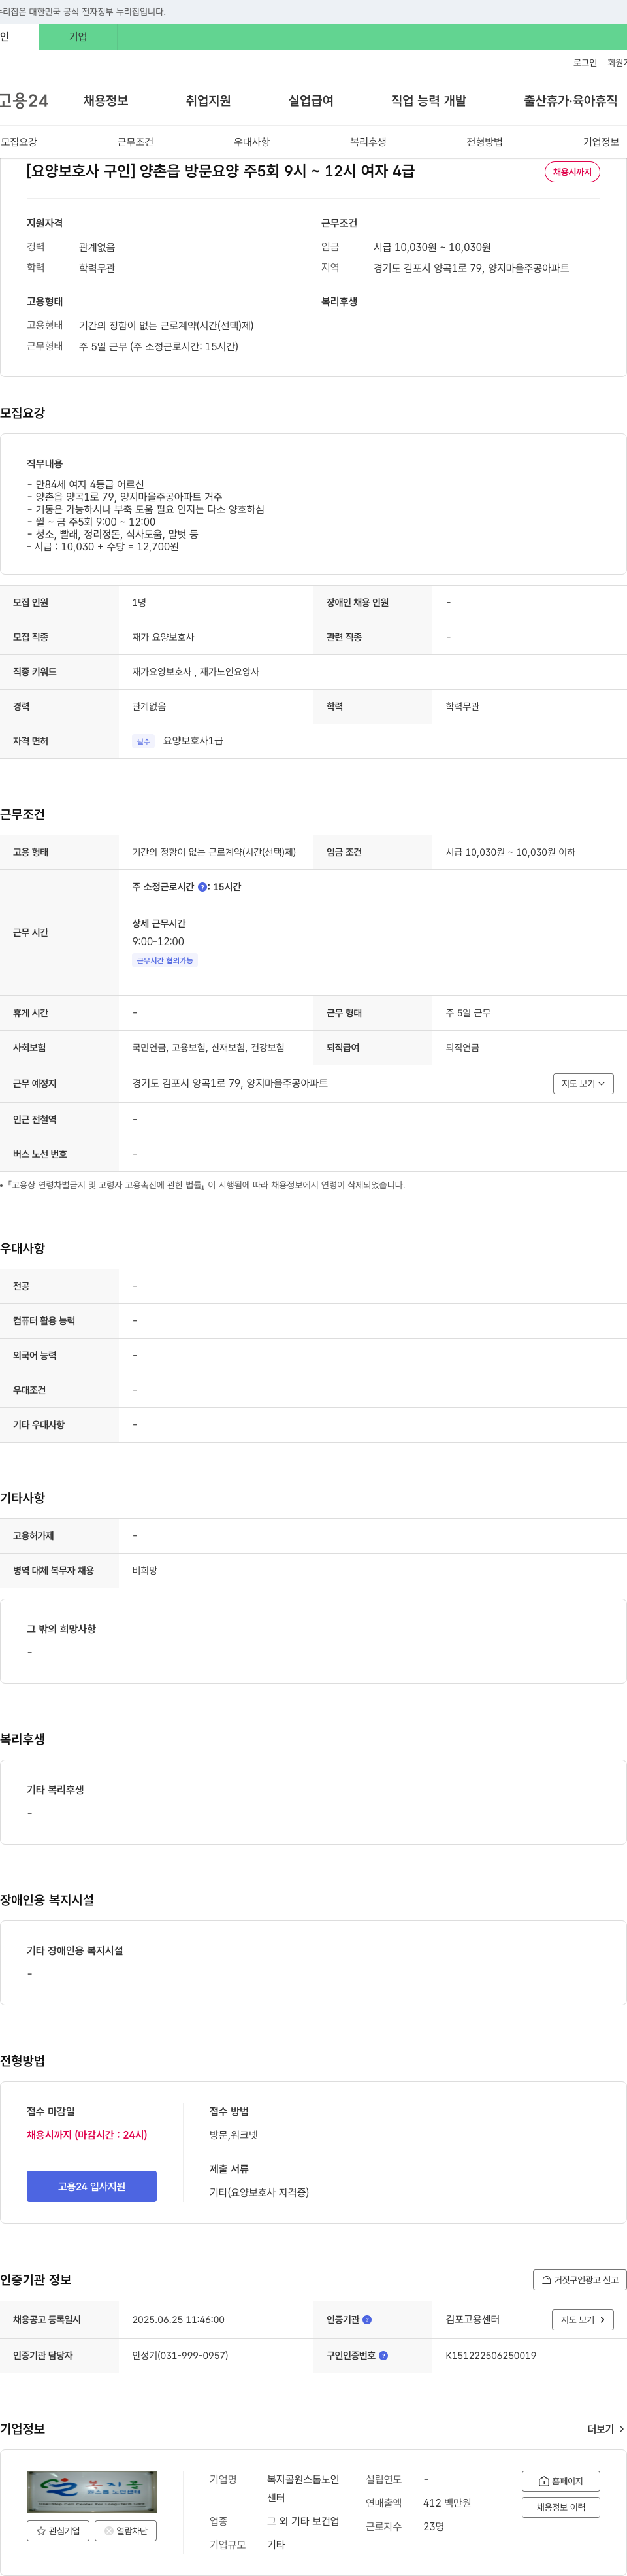Click the 시급 10,030원 ~ 10,030원 wage text
627x2576 pixels.
click(432, 247)
